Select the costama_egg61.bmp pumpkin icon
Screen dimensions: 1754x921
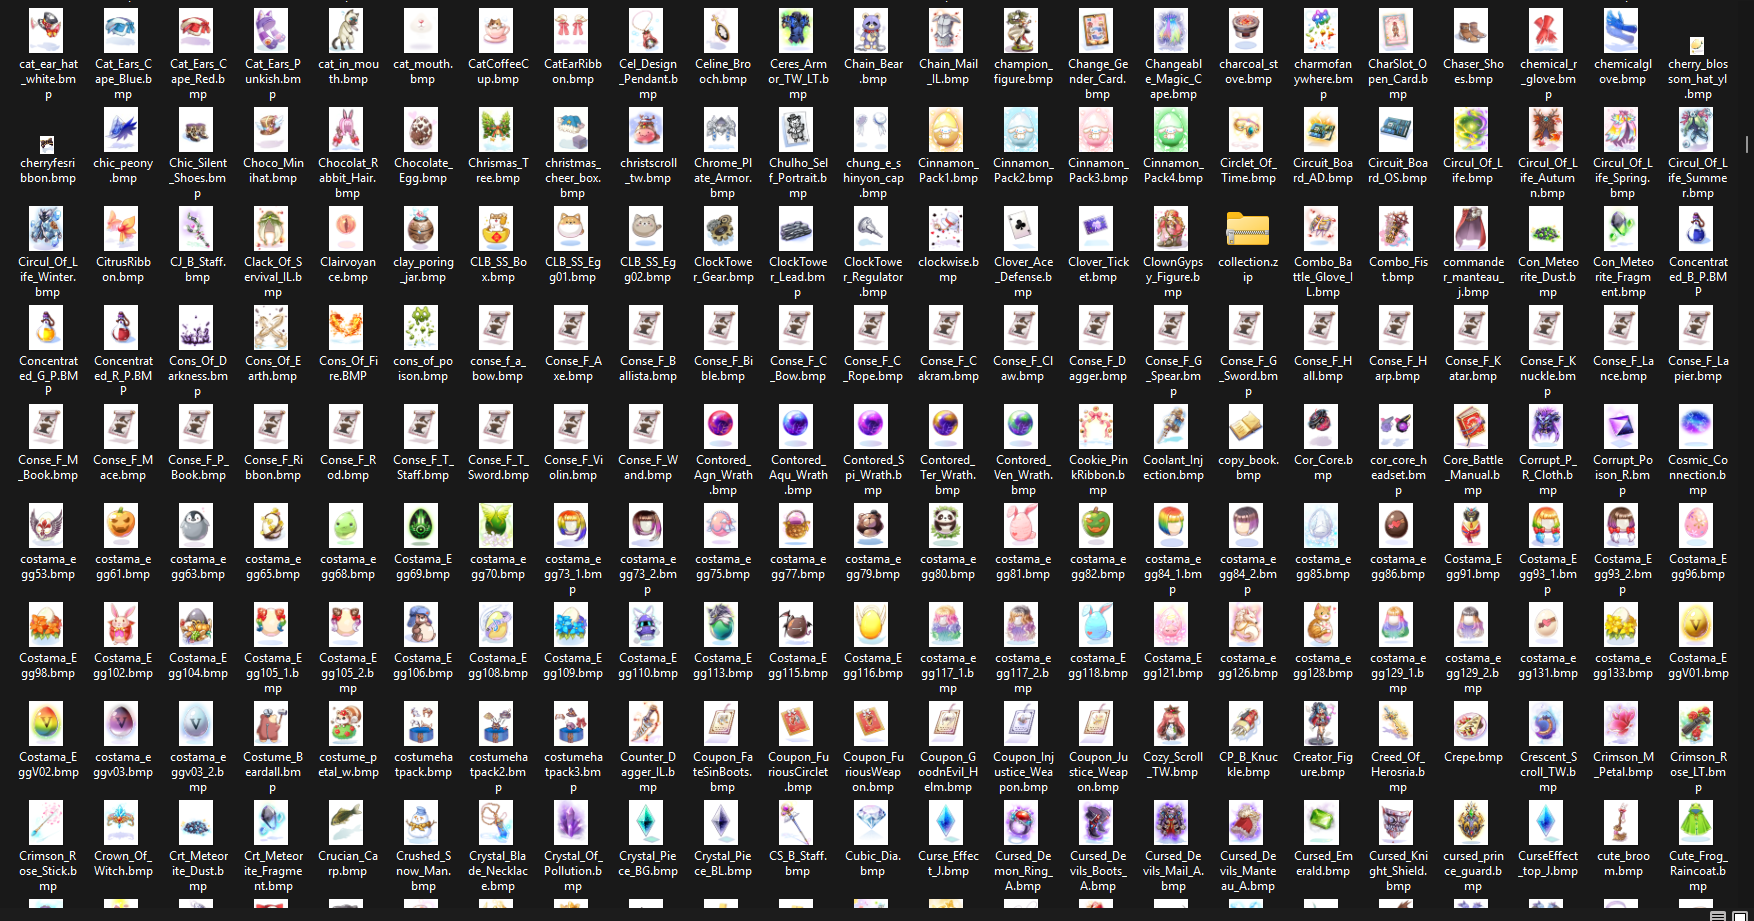point(122,527)
